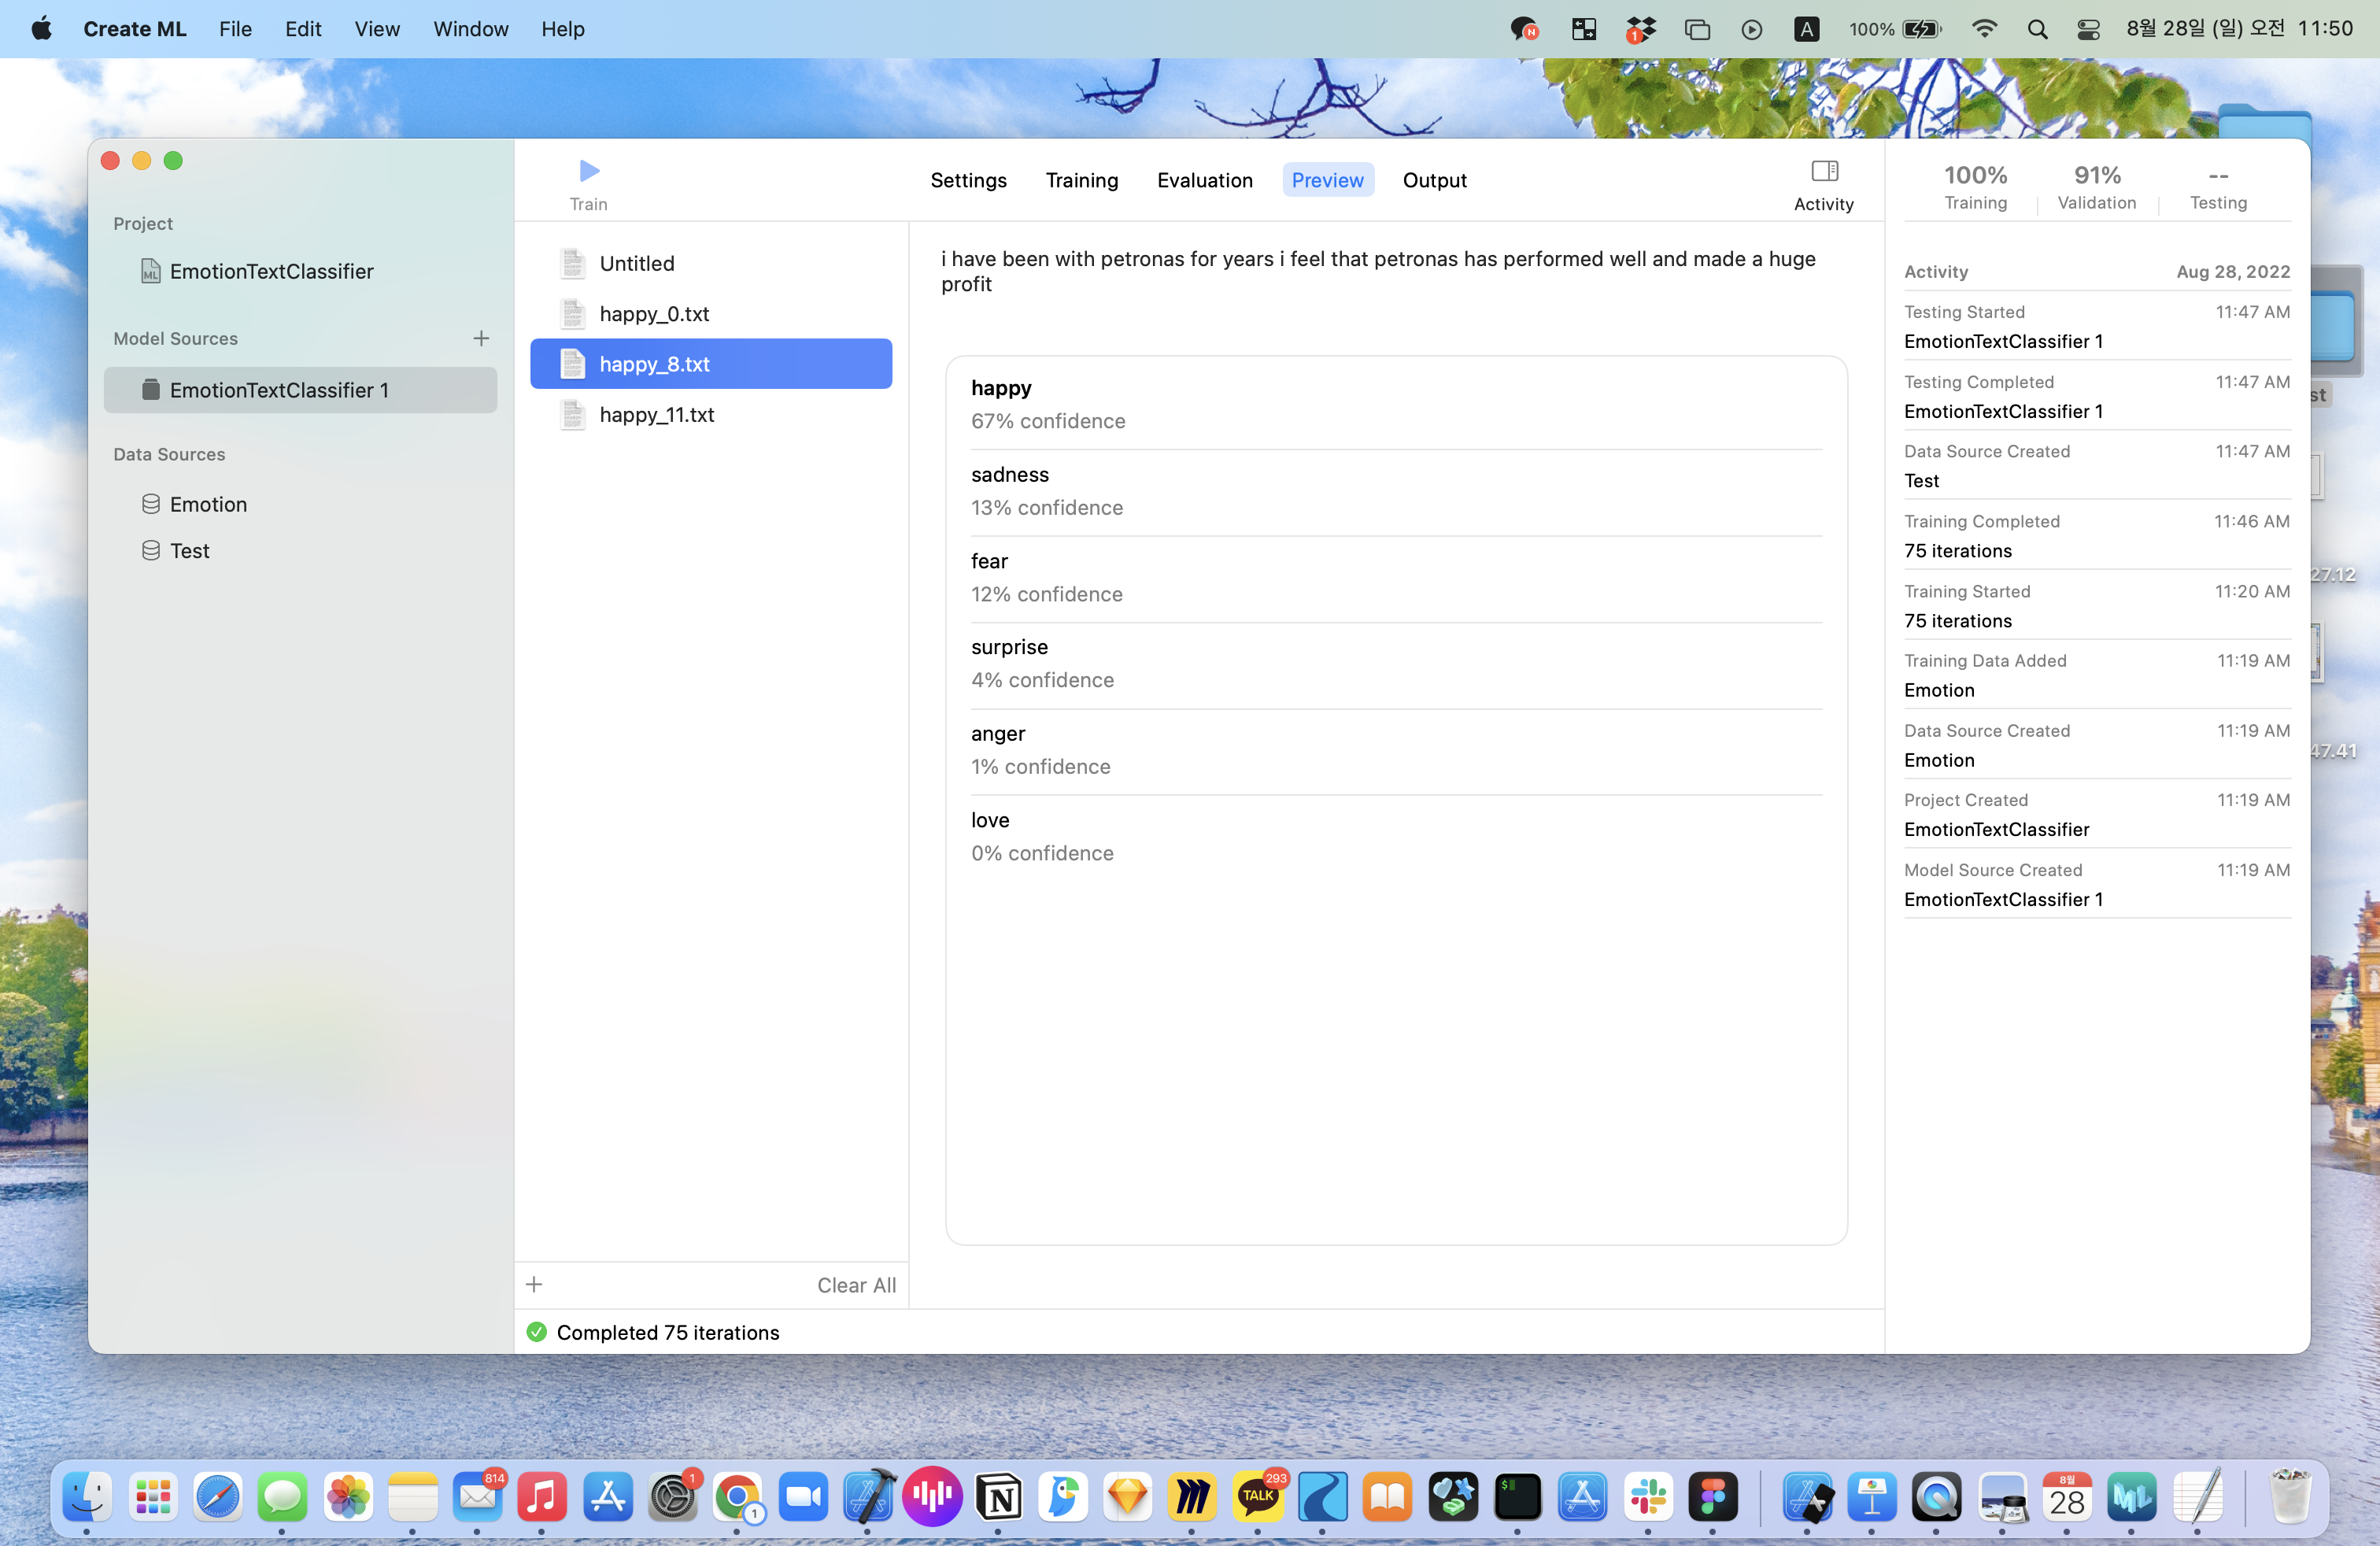The image size is (2380, 1546).
Task: Open the Help menu
Action: [562, 29]
